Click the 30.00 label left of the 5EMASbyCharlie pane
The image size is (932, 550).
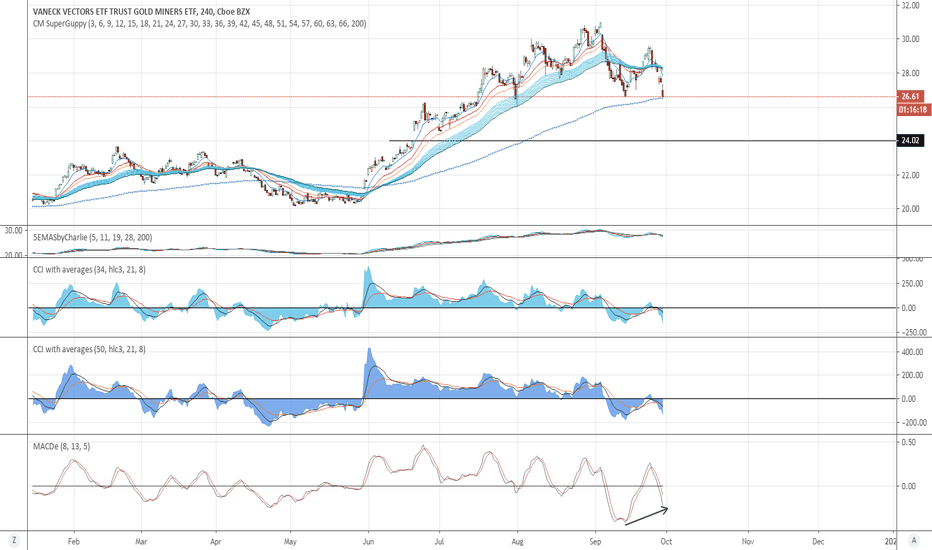click(14, 231)
